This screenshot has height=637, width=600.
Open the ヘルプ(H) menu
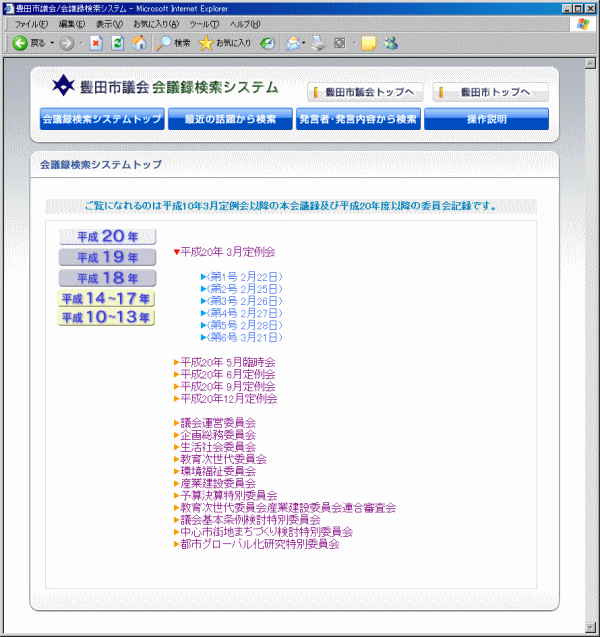tap(245, 24)
